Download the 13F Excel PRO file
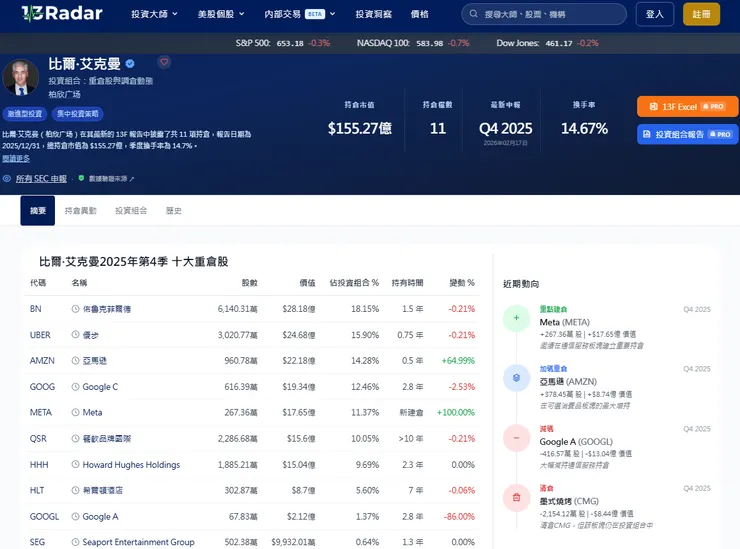740x549 pixels. (x=688, y=107)
